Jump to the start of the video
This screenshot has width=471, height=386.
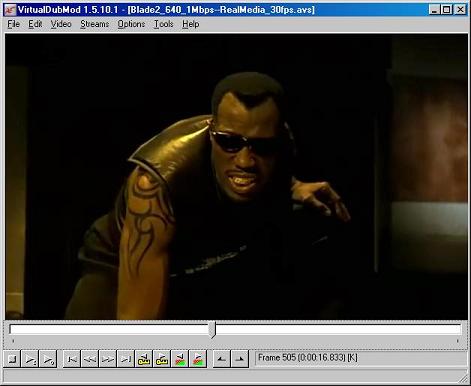point(72,359)
